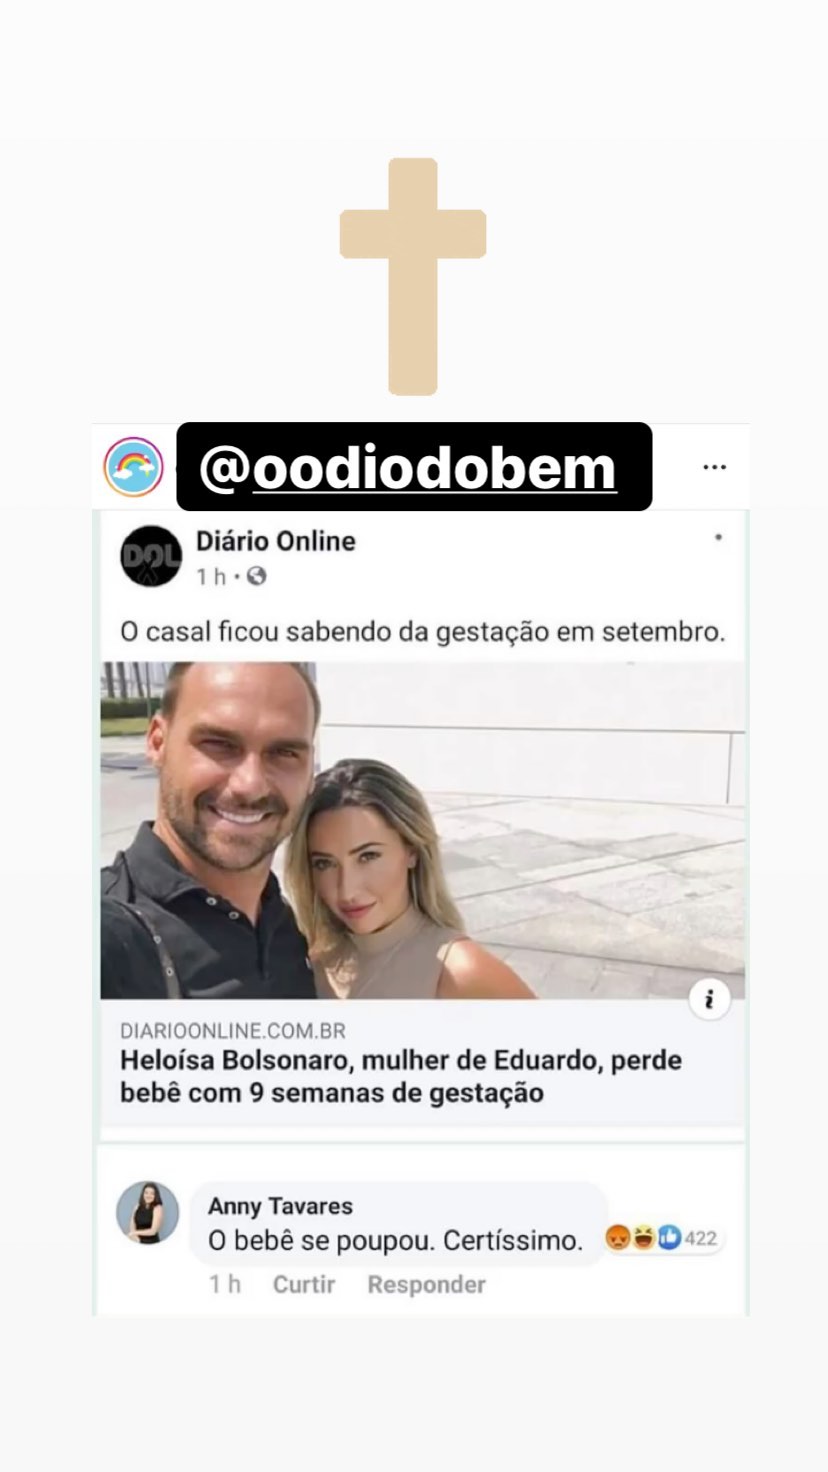Show the 422 reactions list
The width and height of the screenshot is (828, 1472).
(701, 1239)
